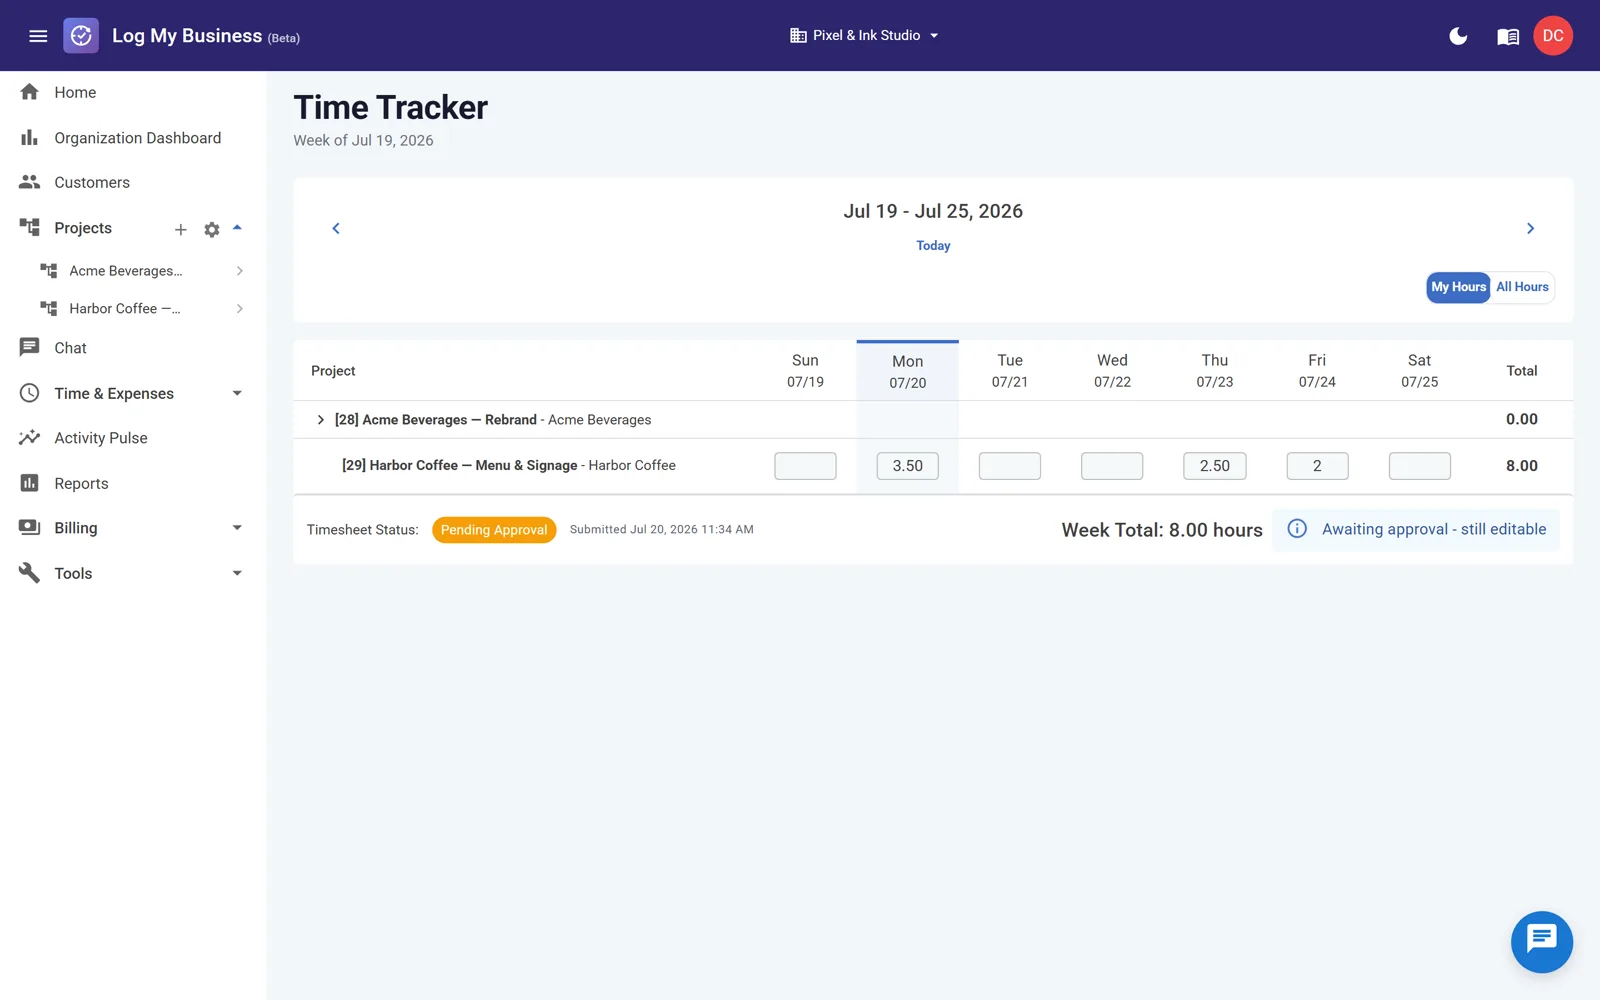Switch to All Hours view
The width and height of the screenshot is (1600, 1000).
pos(1522,287)
